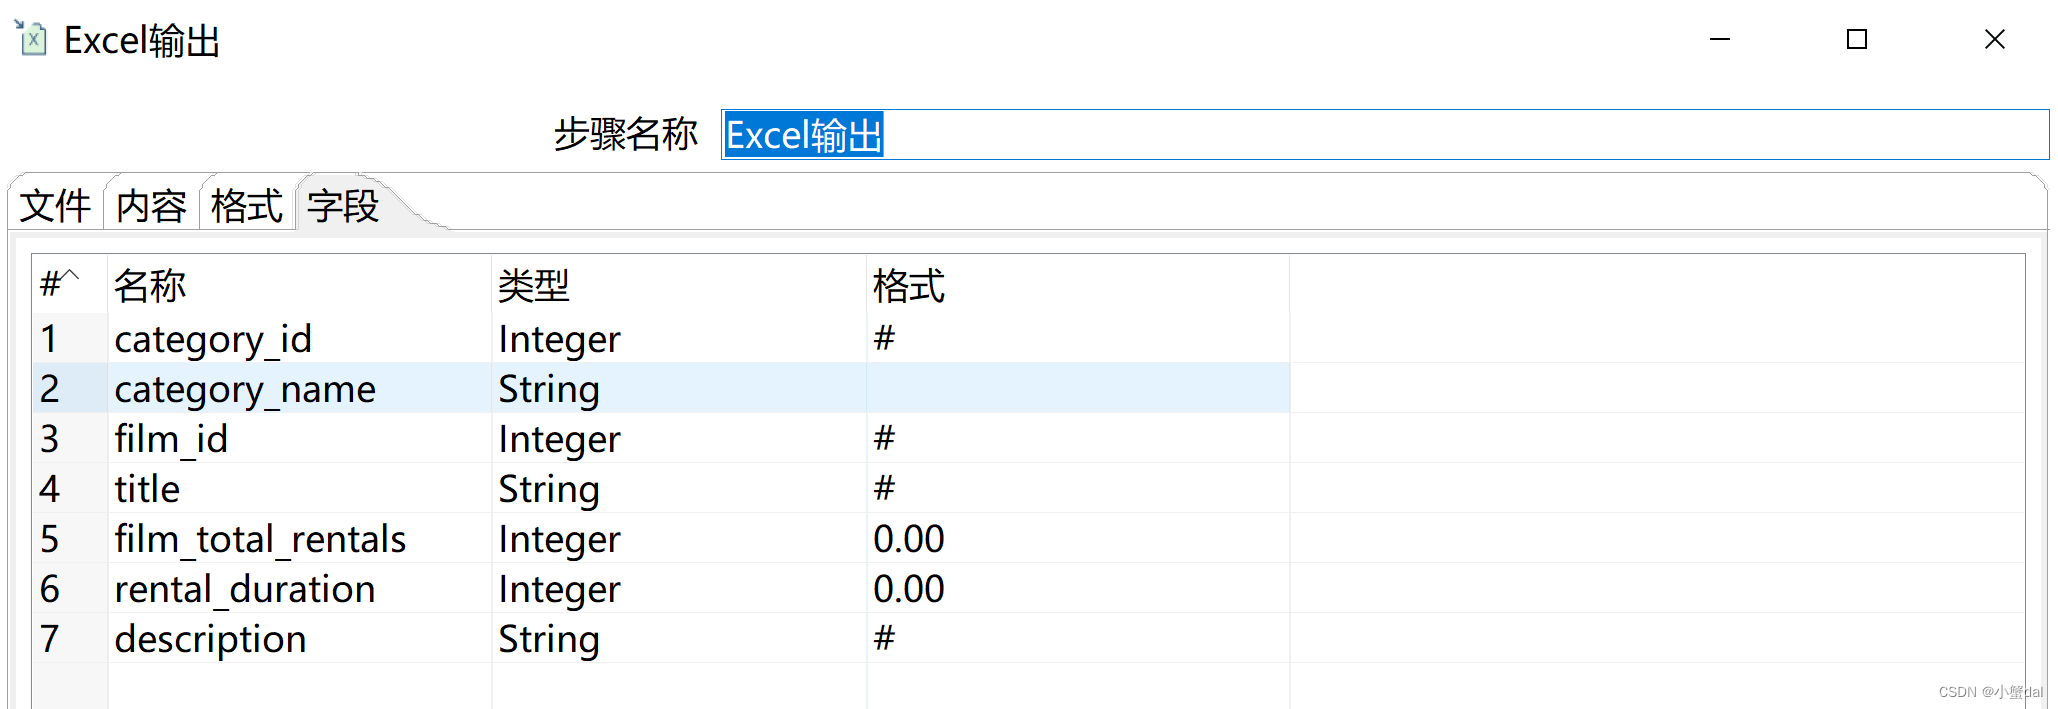This screenshot has width=2058, height=709.
Task: Sort by the # column header
Action: 70,285
